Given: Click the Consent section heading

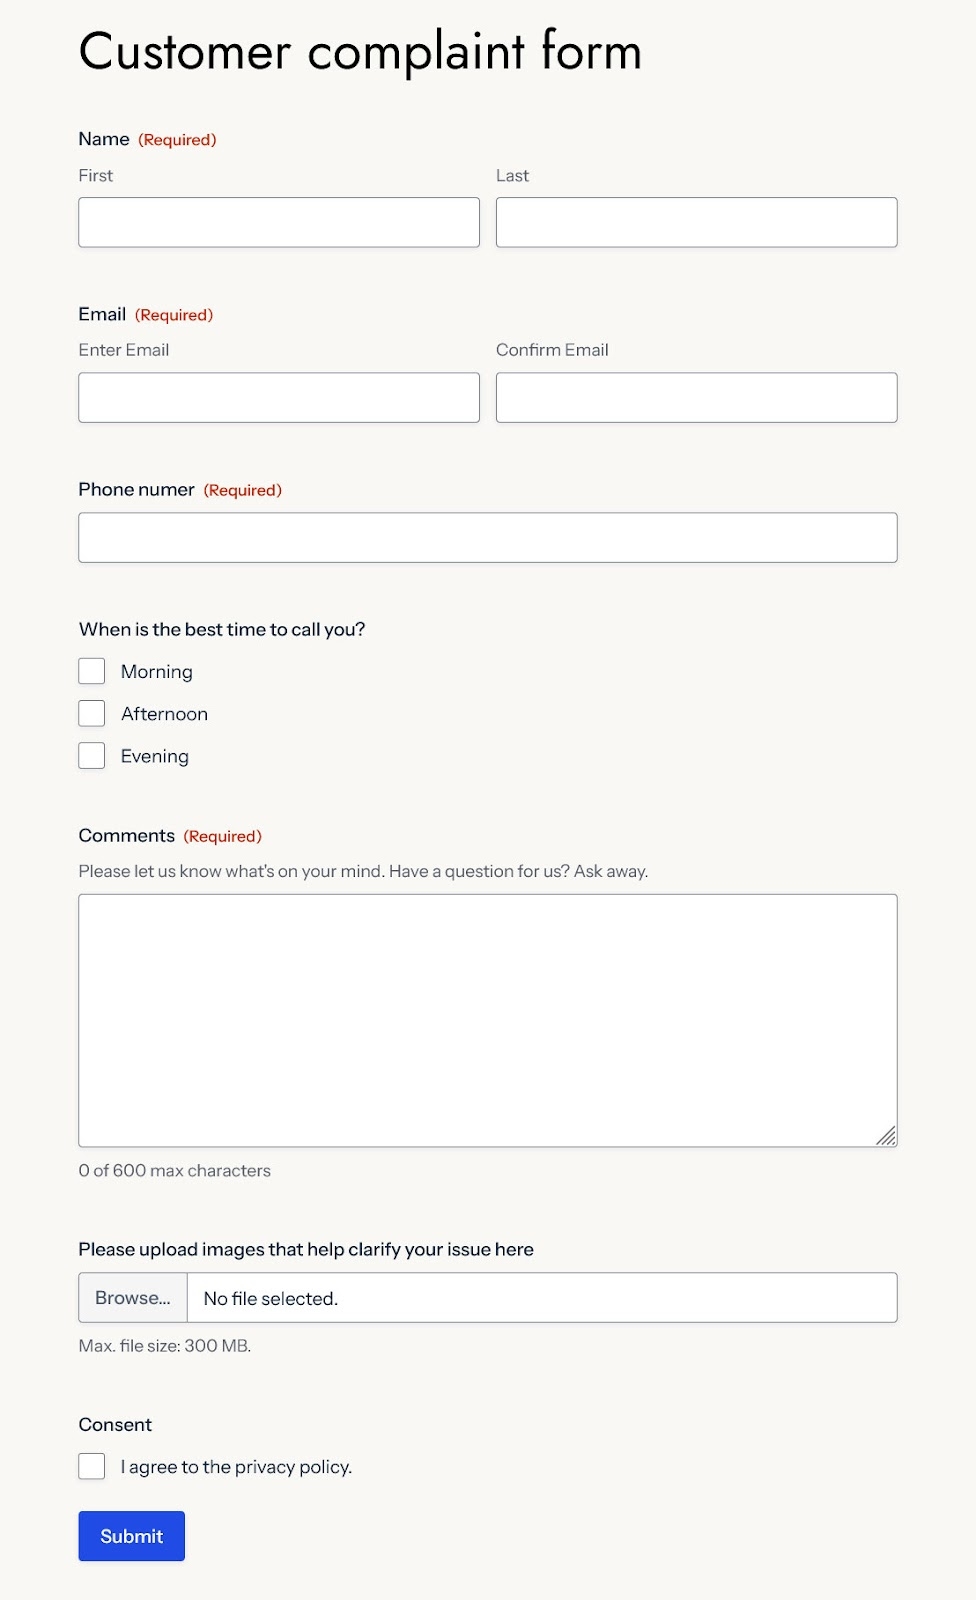Looking at the screenshot, I should point(115,1424).
